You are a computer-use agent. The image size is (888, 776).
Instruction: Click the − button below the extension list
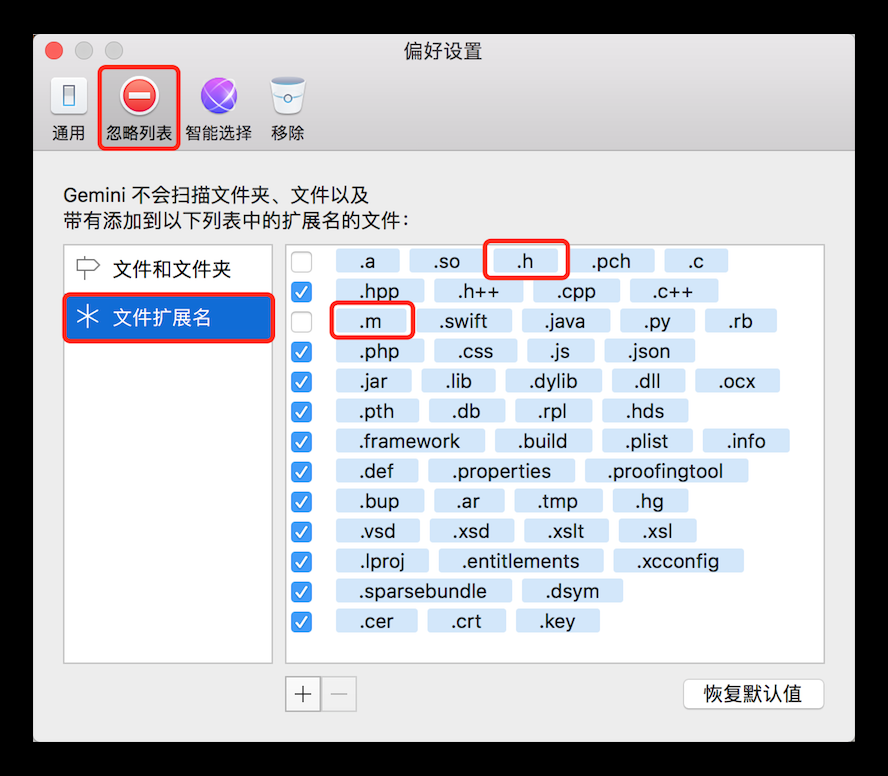click(x=337, y=693)
